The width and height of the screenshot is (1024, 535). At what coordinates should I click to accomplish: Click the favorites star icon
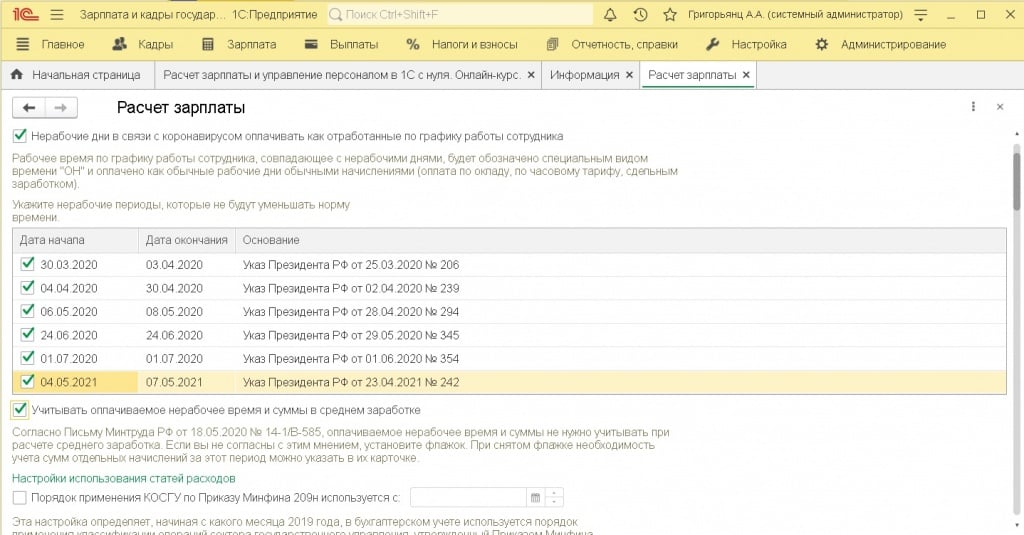click(x=668, y=15)
